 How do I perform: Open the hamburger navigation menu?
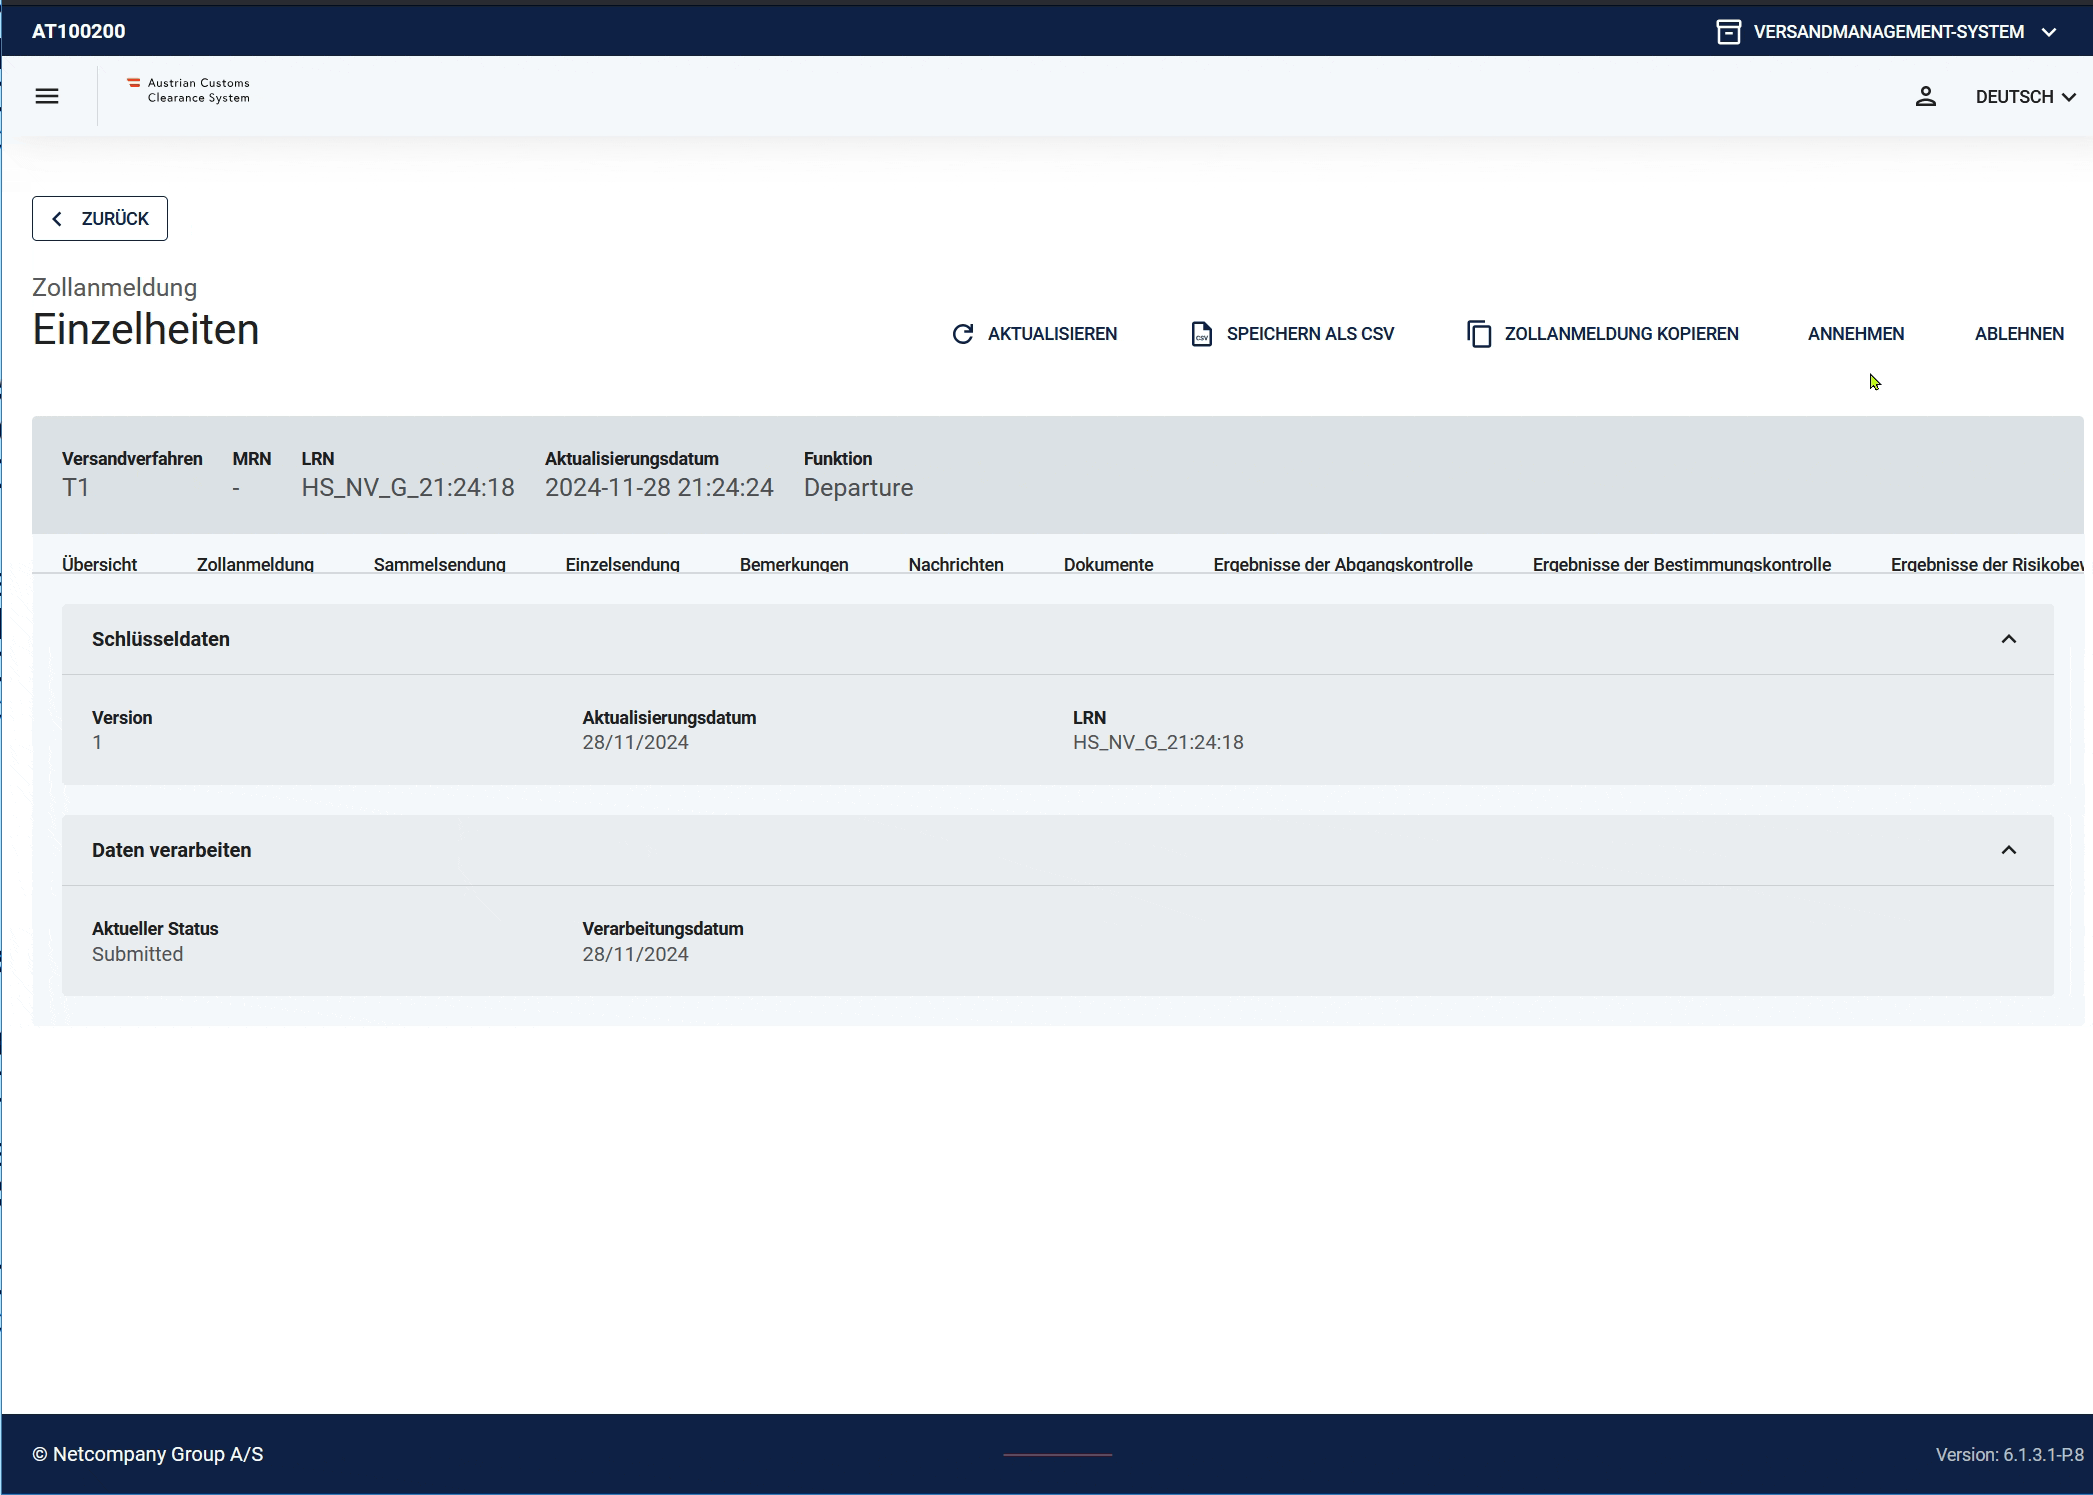47,96
